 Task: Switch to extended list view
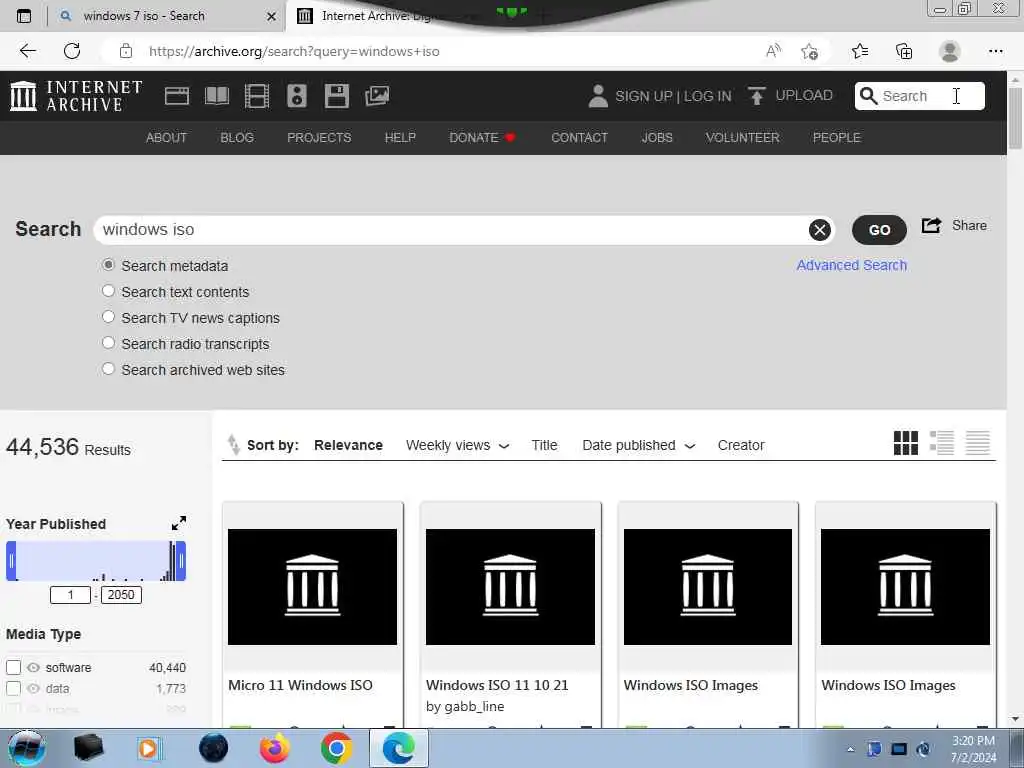pyautogui.click(x=942, y=443)
